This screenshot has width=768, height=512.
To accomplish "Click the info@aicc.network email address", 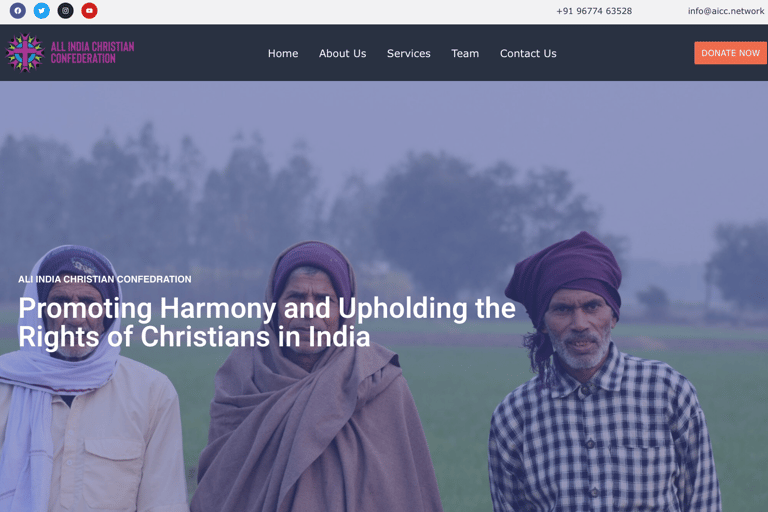I will tap(726, 11).
